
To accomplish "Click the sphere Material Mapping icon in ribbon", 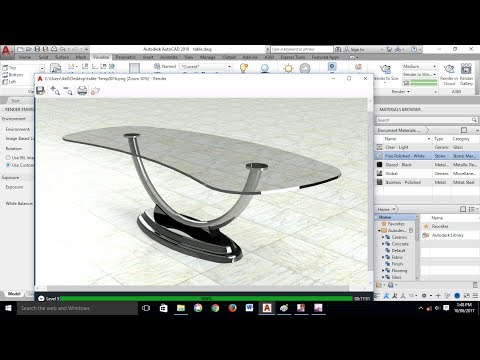I will tap(265, 68).
